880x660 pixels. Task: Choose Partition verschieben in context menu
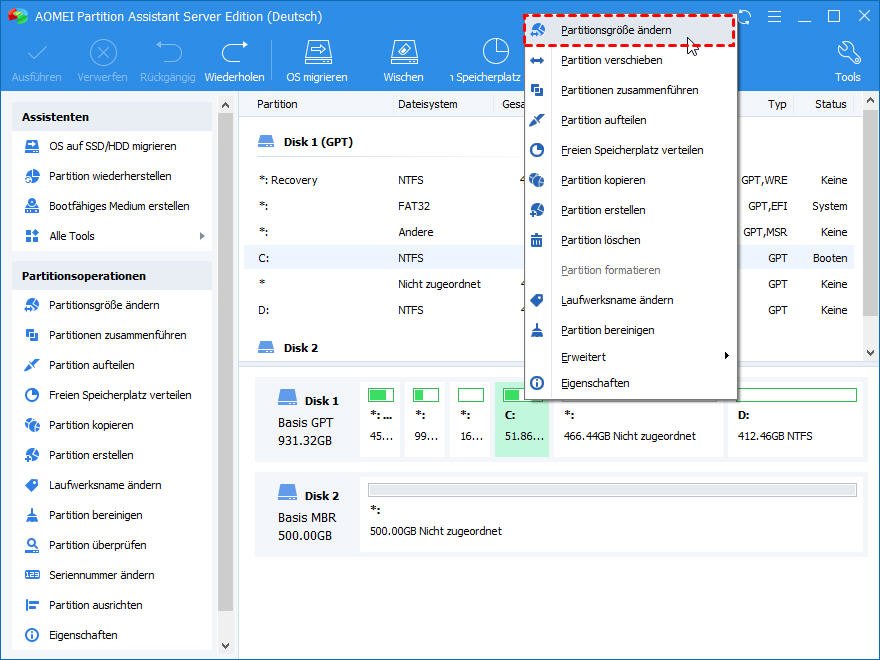[631, 60]
